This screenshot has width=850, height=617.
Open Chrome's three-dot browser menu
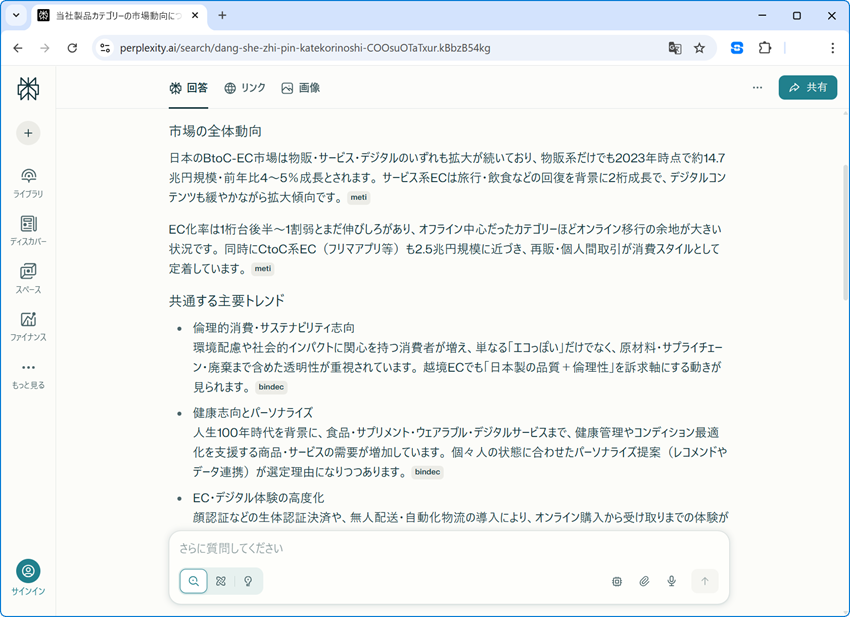pyautogui.click(x=832, y=47)
